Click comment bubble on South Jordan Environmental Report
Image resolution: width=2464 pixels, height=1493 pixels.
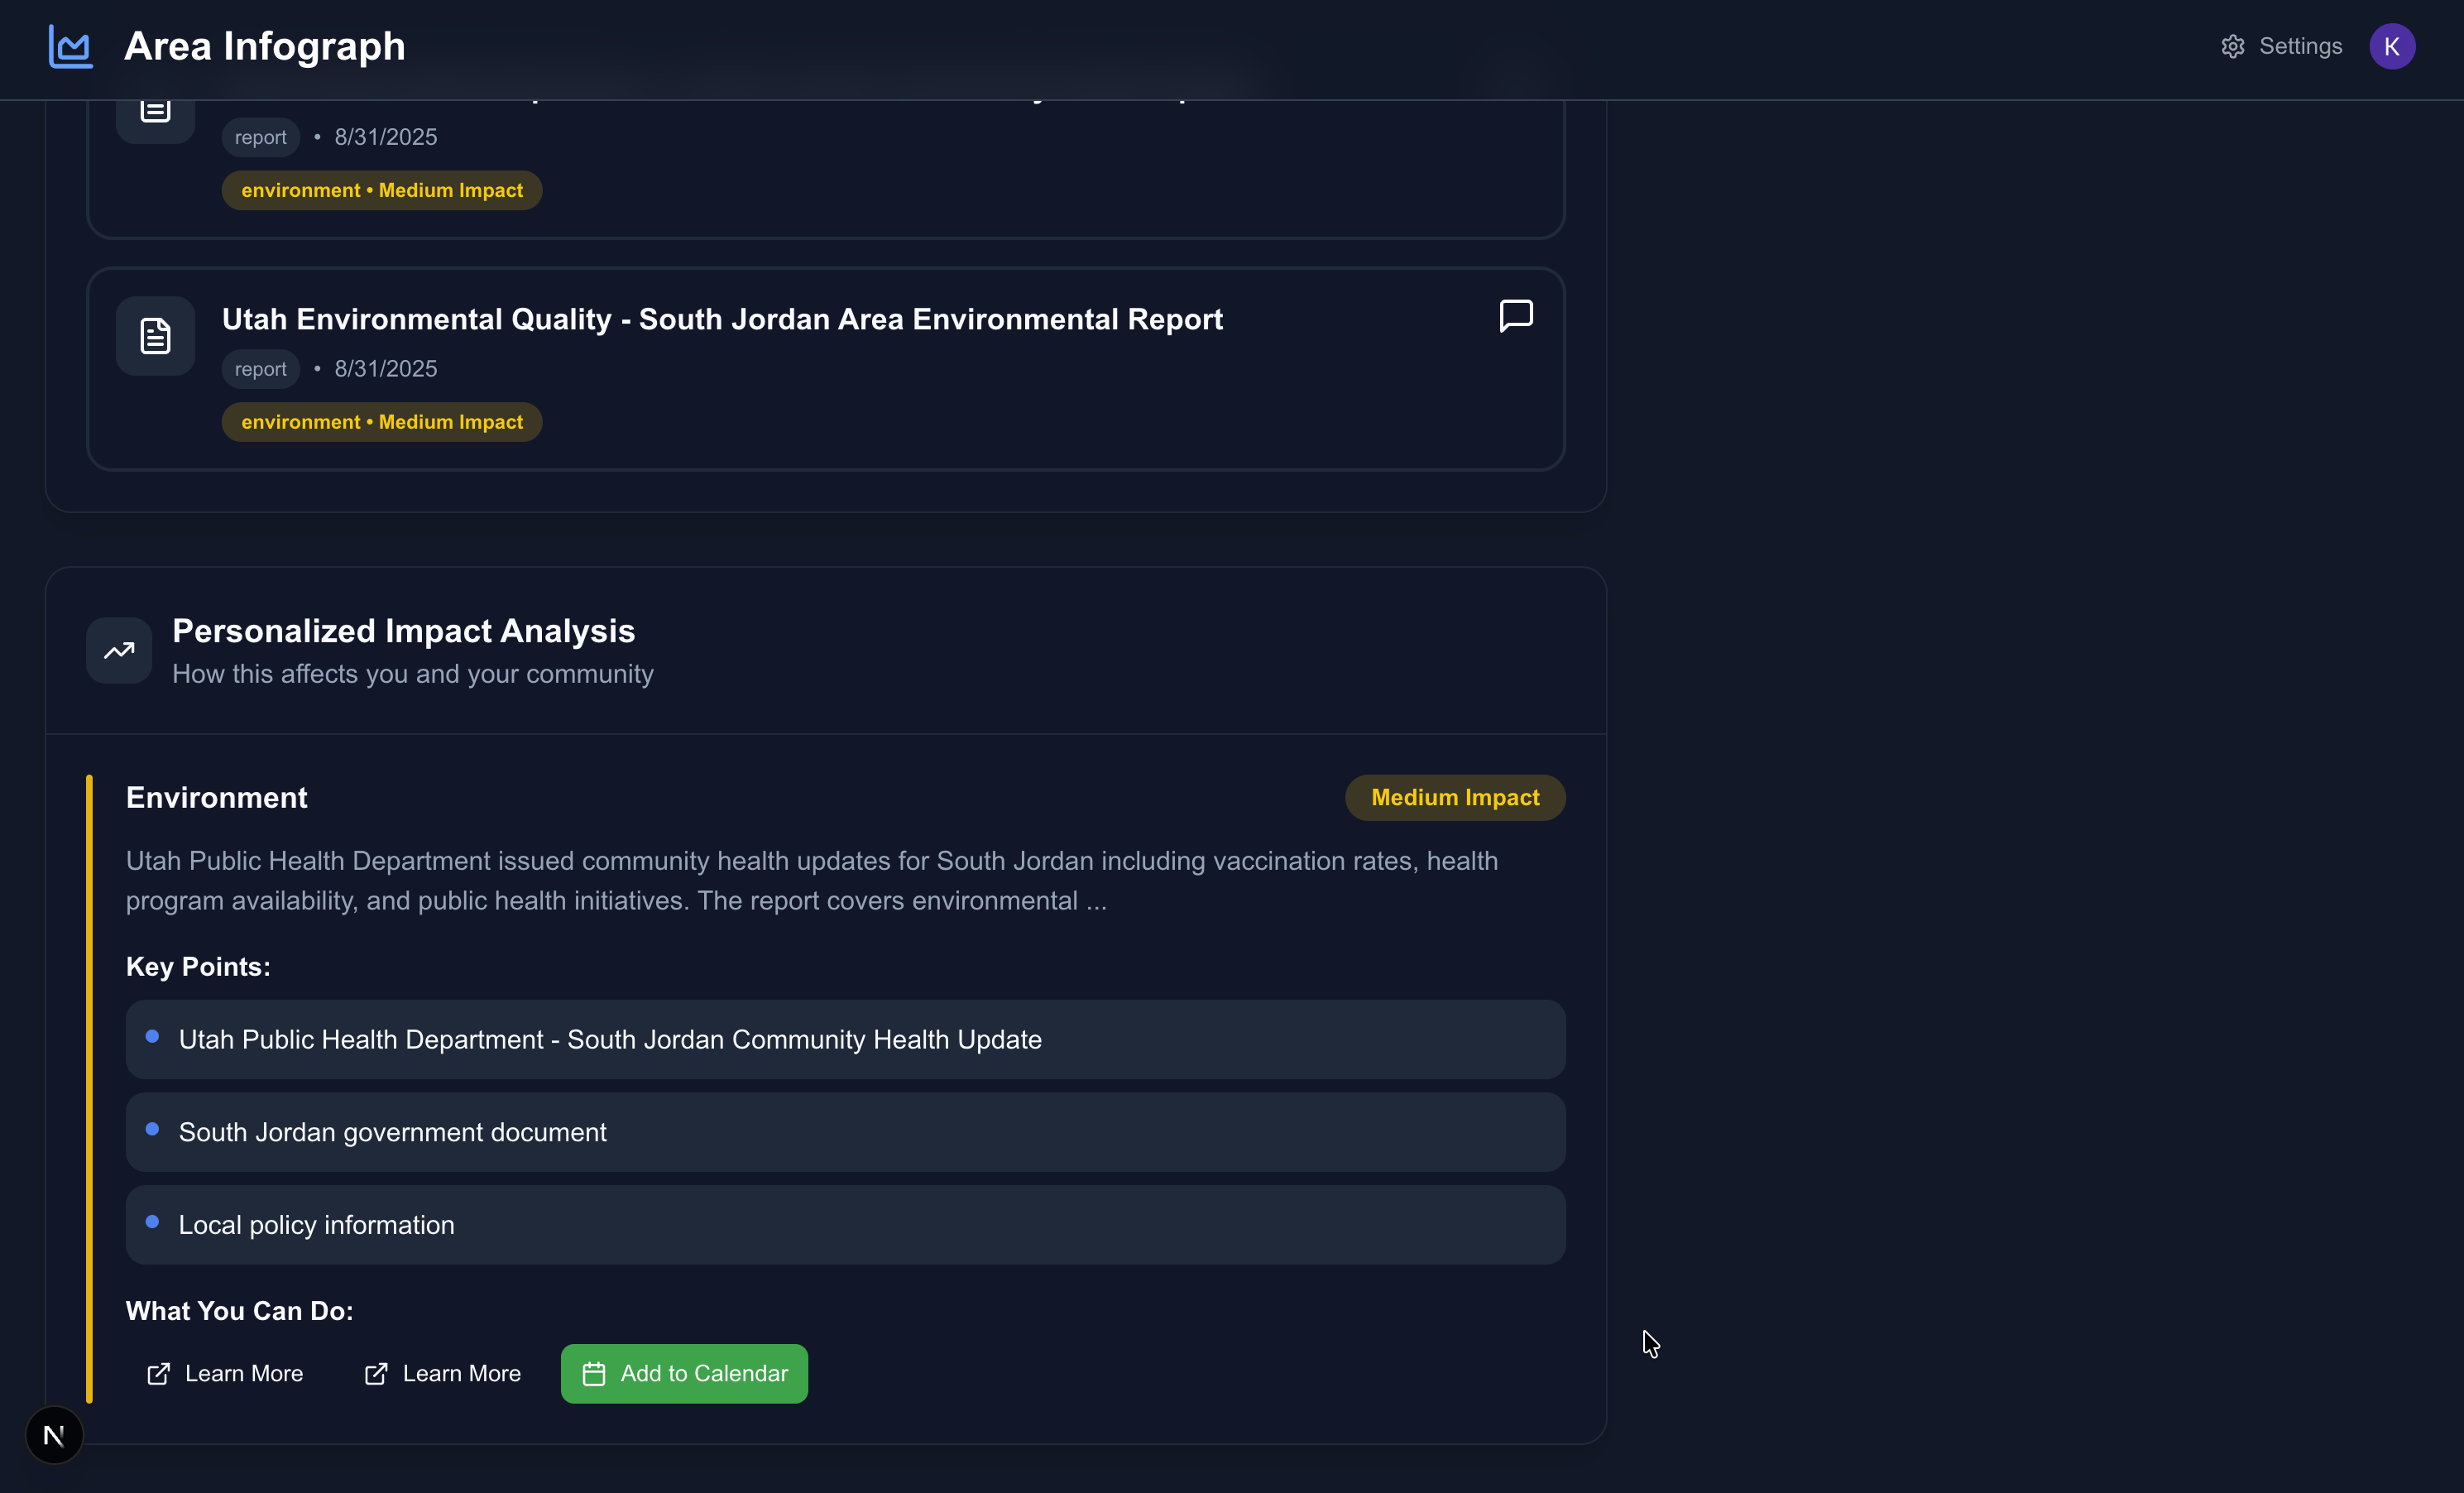[1515, 316]
